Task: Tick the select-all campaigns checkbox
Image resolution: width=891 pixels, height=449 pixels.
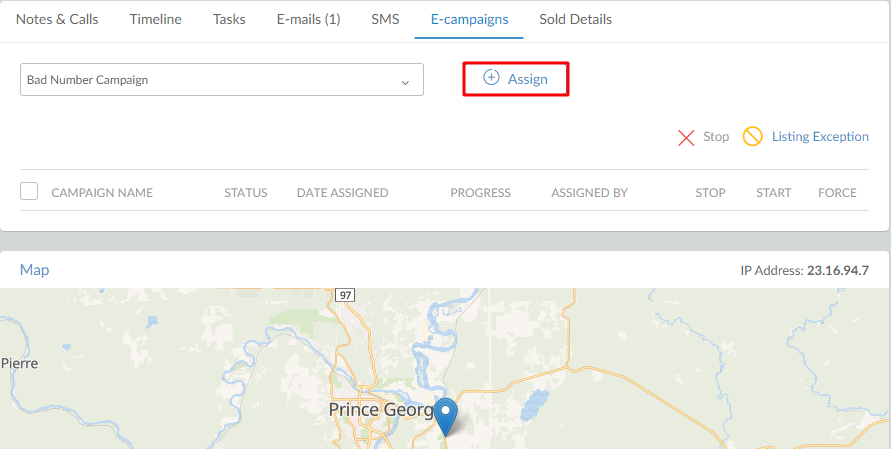Action: (29, 192)
